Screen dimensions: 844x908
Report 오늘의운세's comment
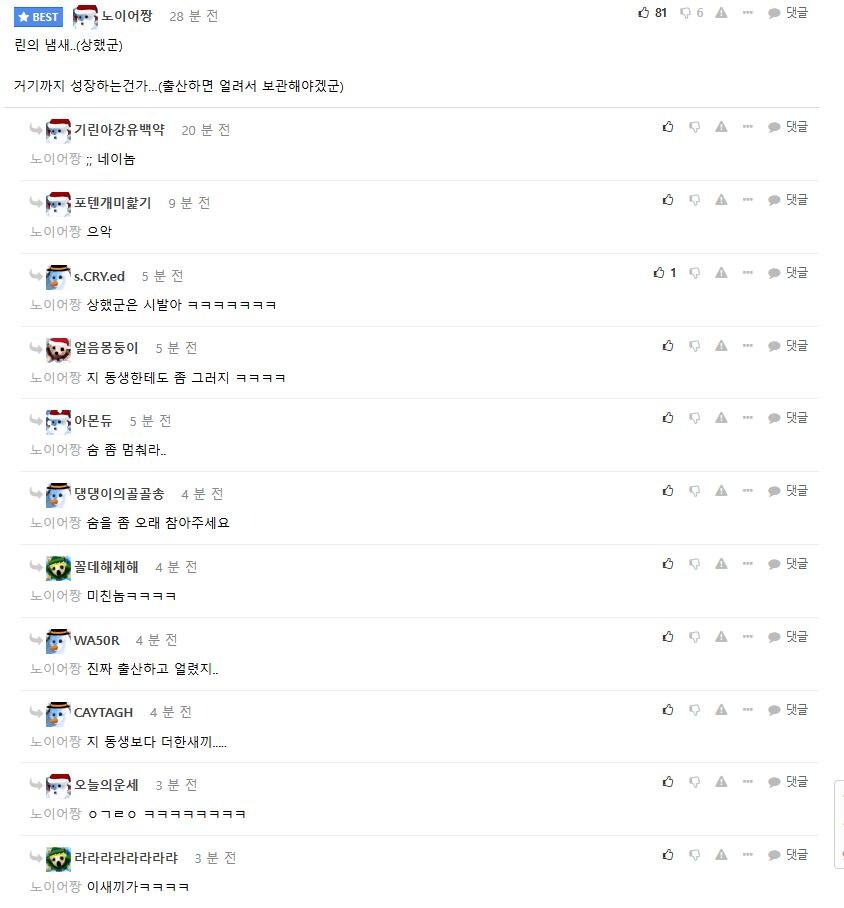(x=720, y=782)
